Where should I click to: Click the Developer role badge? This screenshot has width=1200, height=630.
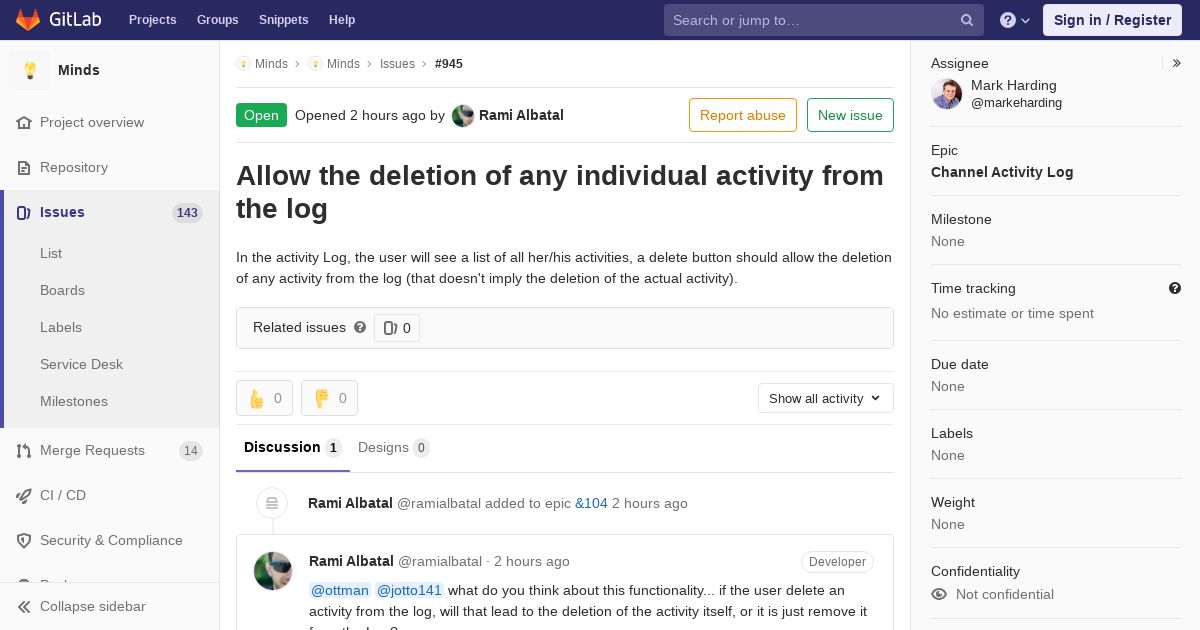click(x=837, y=562)
